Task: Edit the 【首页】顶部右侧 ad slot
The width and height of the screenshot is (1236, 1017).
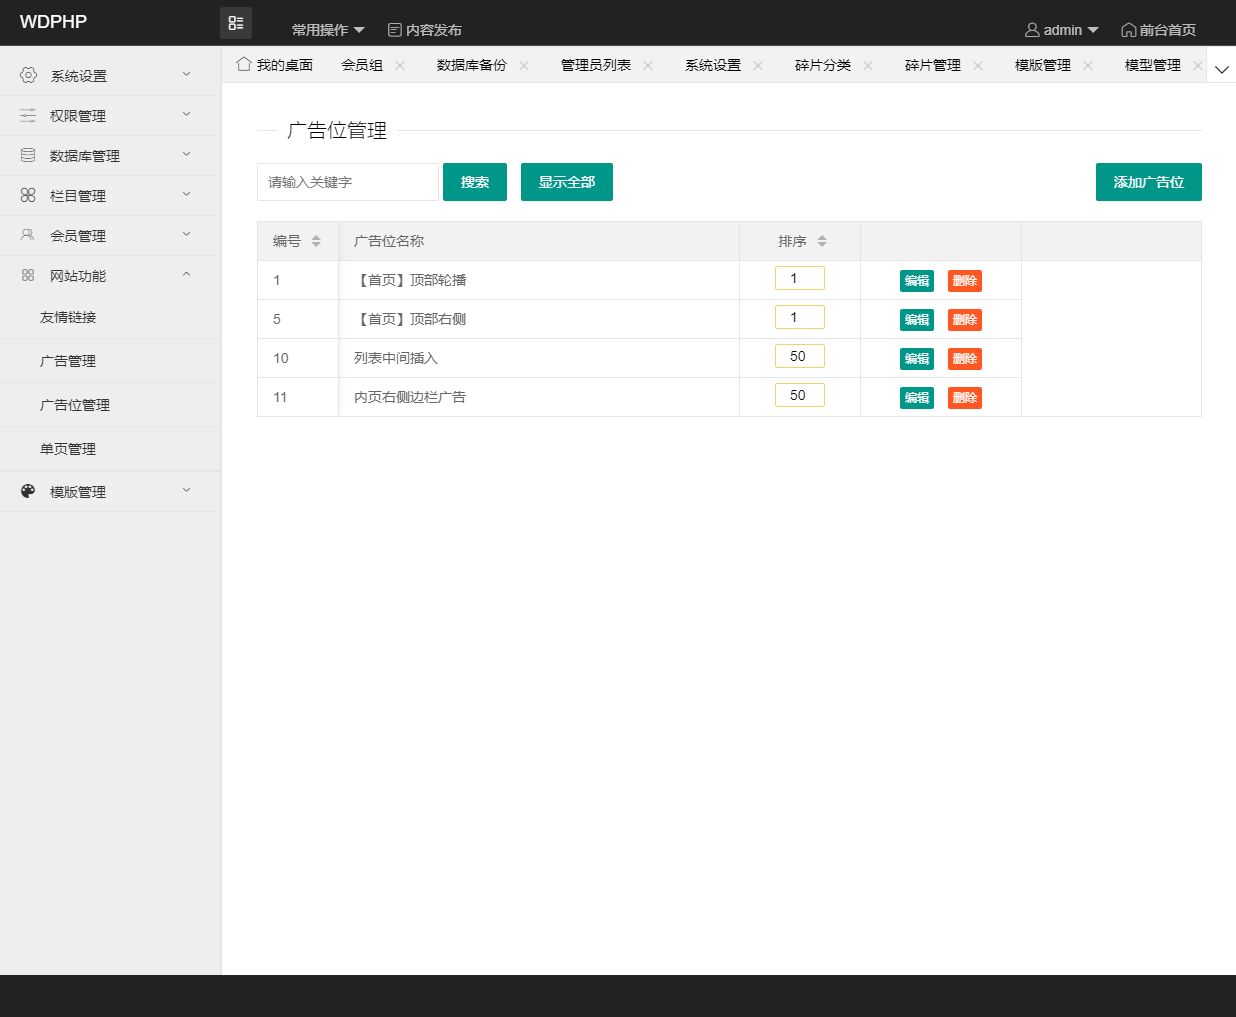Action: click(x=917, y=320)
